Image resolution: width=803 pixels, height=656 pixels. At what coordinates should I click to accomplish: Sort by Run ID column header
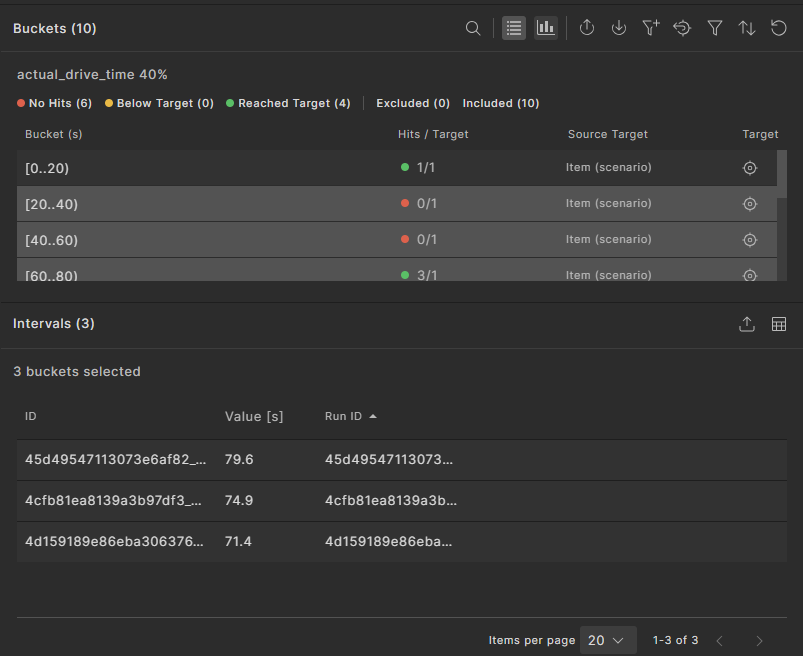click(343, 416)
